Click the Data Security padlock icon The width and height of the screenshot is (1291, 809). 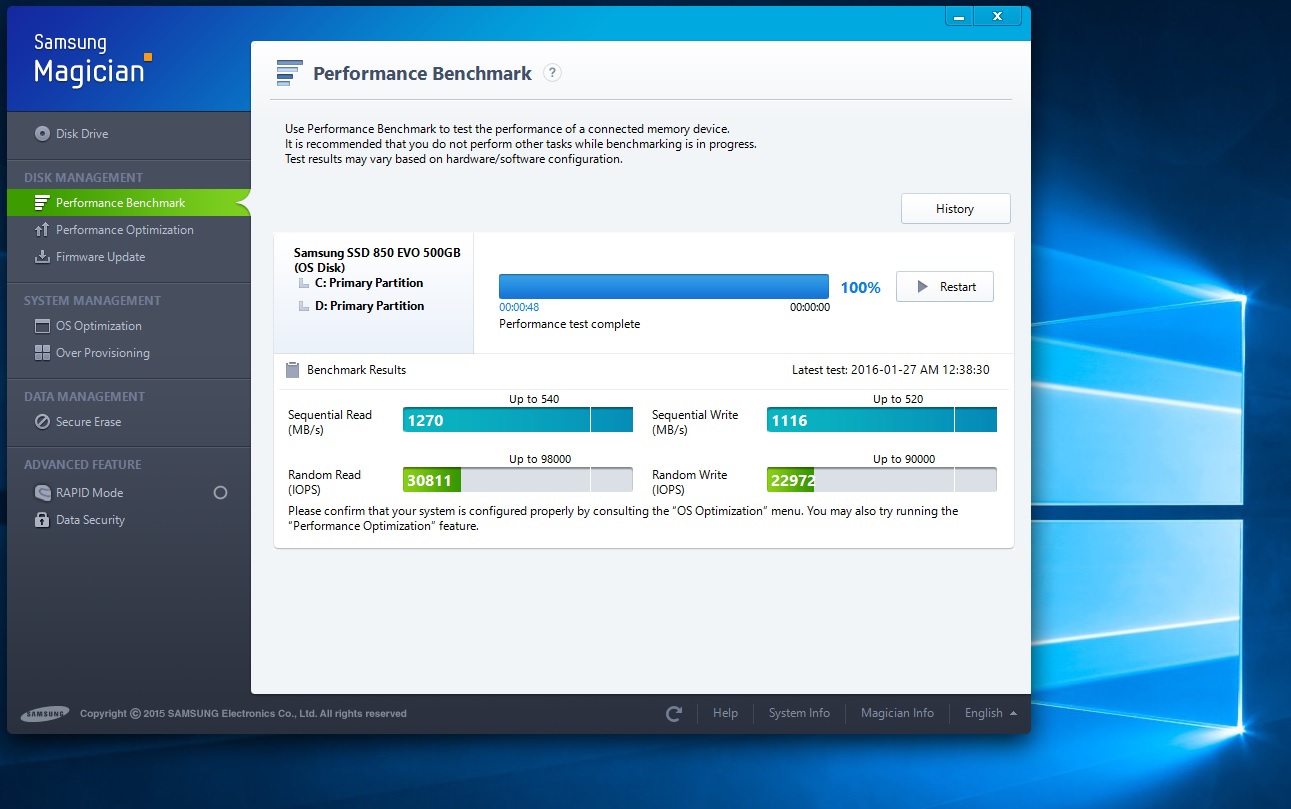[42, 520]
